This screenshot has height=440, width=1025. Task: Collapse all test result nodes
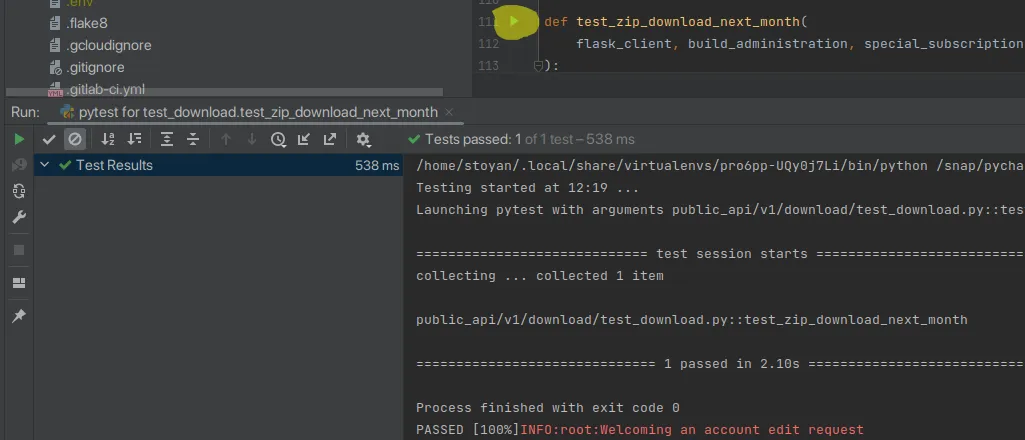pos(193,139)
